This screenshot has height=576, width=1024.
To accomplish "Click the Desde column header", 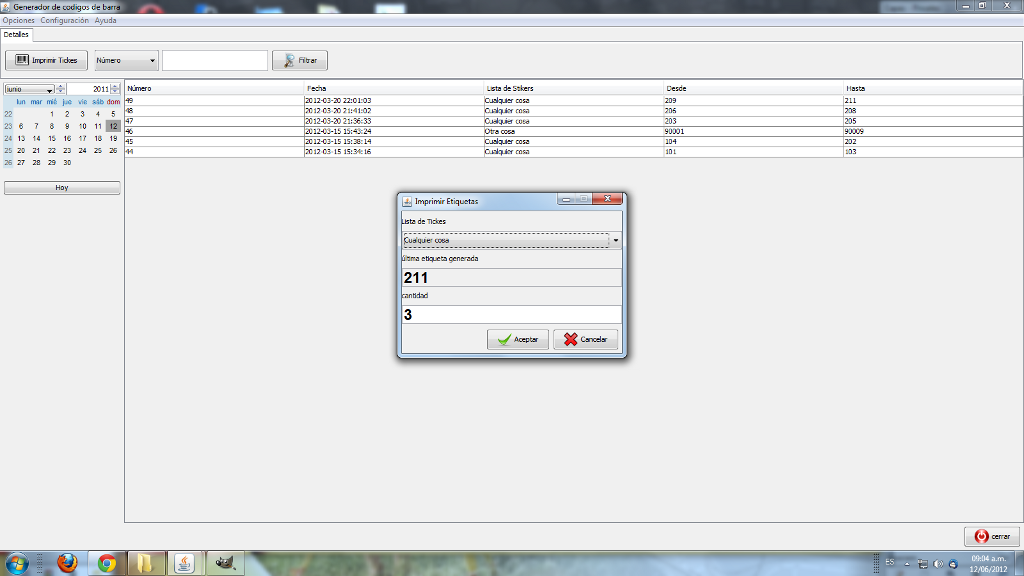I will pos(754,88).
